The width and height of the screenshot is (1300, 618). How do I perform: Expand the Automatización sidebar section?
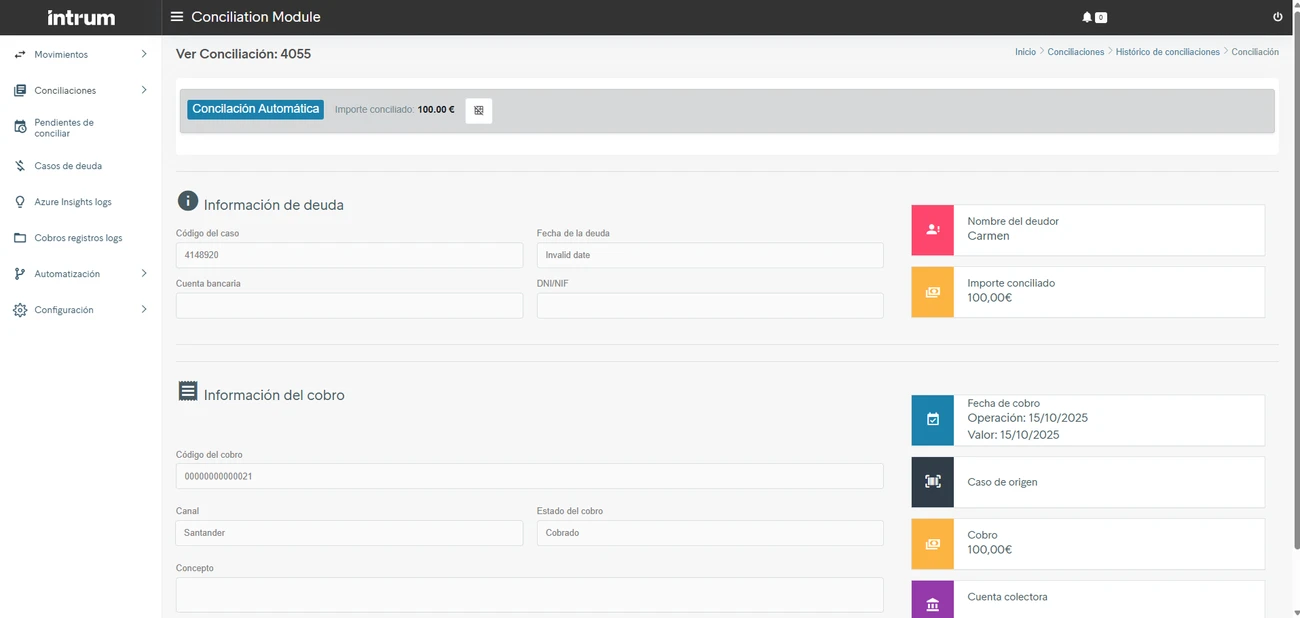click(x=80, y=274)
